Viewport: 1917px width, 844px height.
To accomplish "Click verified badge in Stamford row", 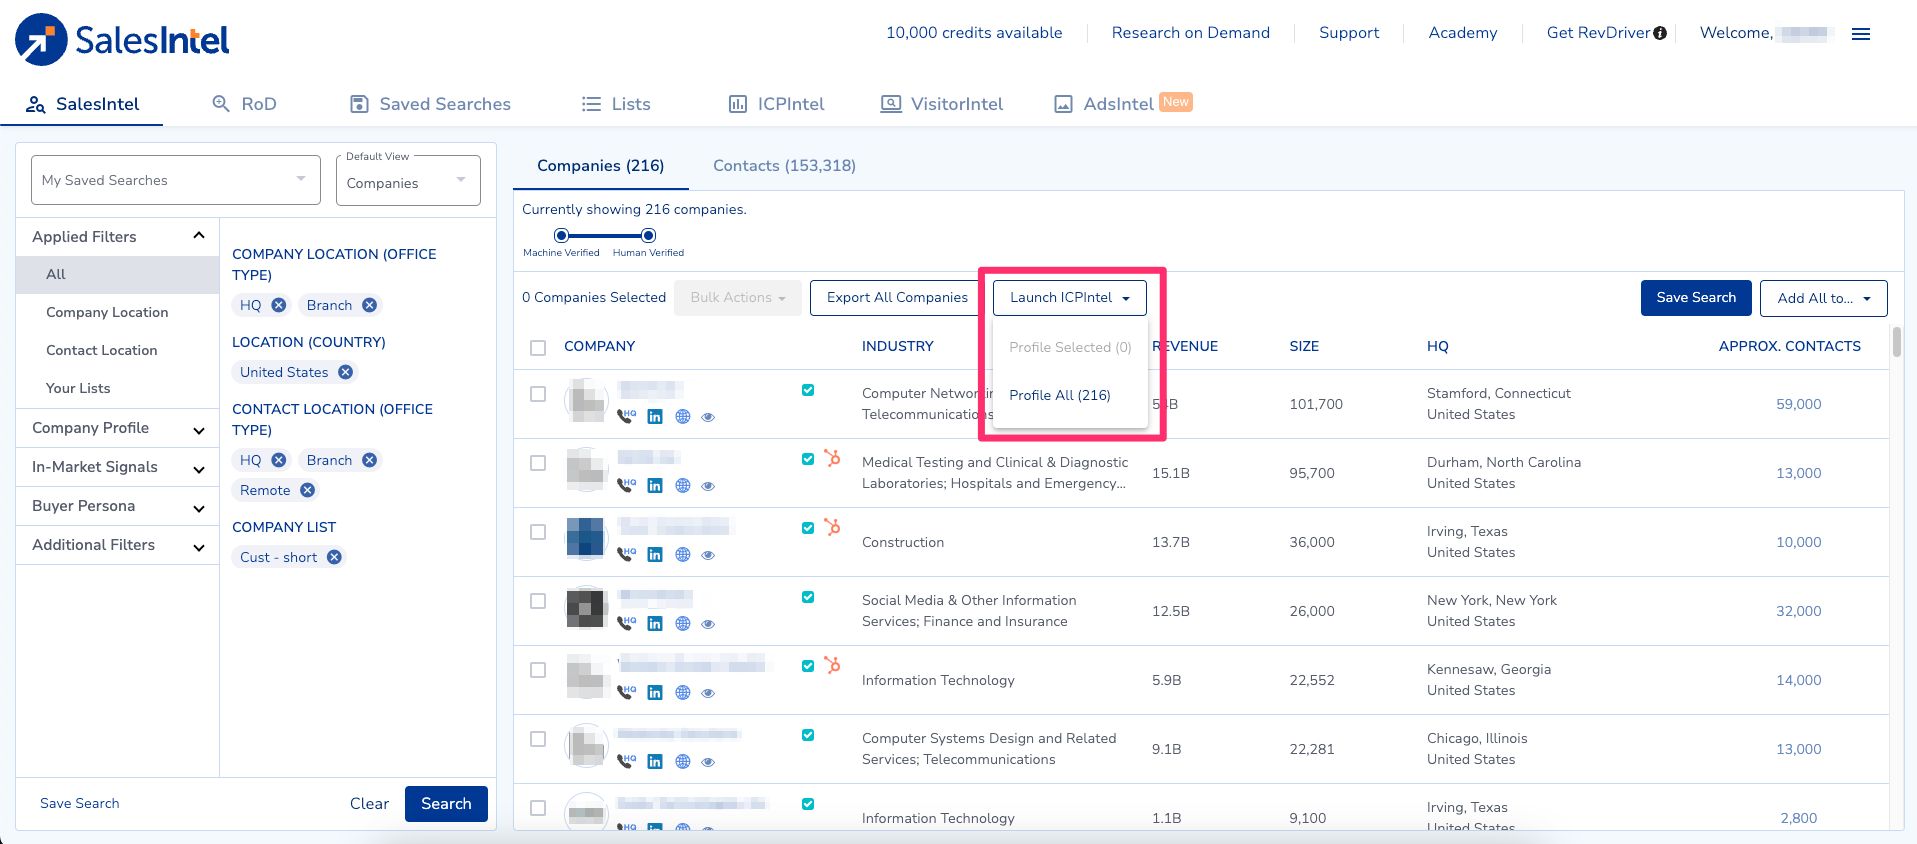I will [808, 390].
